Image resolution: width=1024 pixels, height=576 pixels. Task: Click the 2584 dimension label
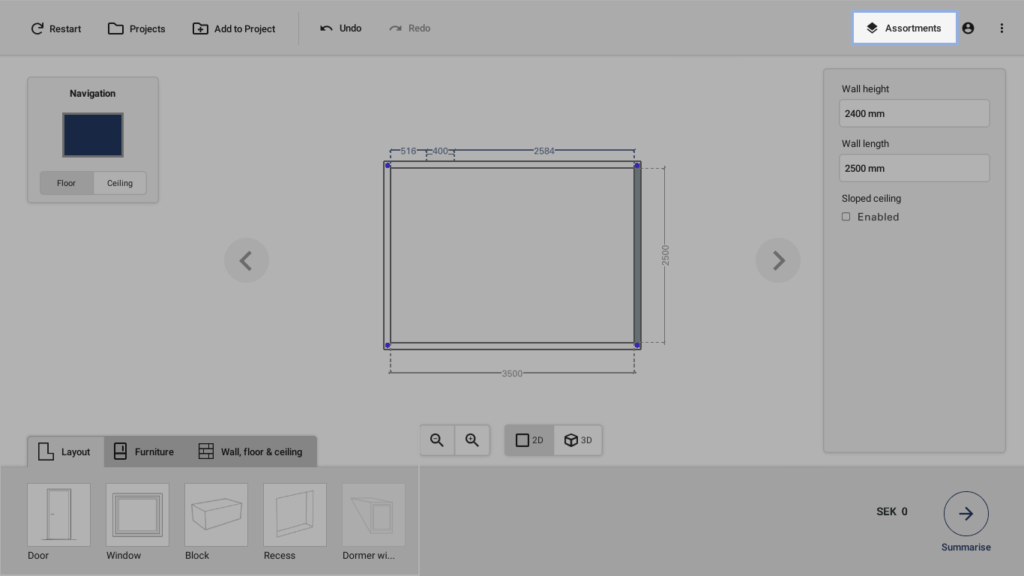click(544, 151)
